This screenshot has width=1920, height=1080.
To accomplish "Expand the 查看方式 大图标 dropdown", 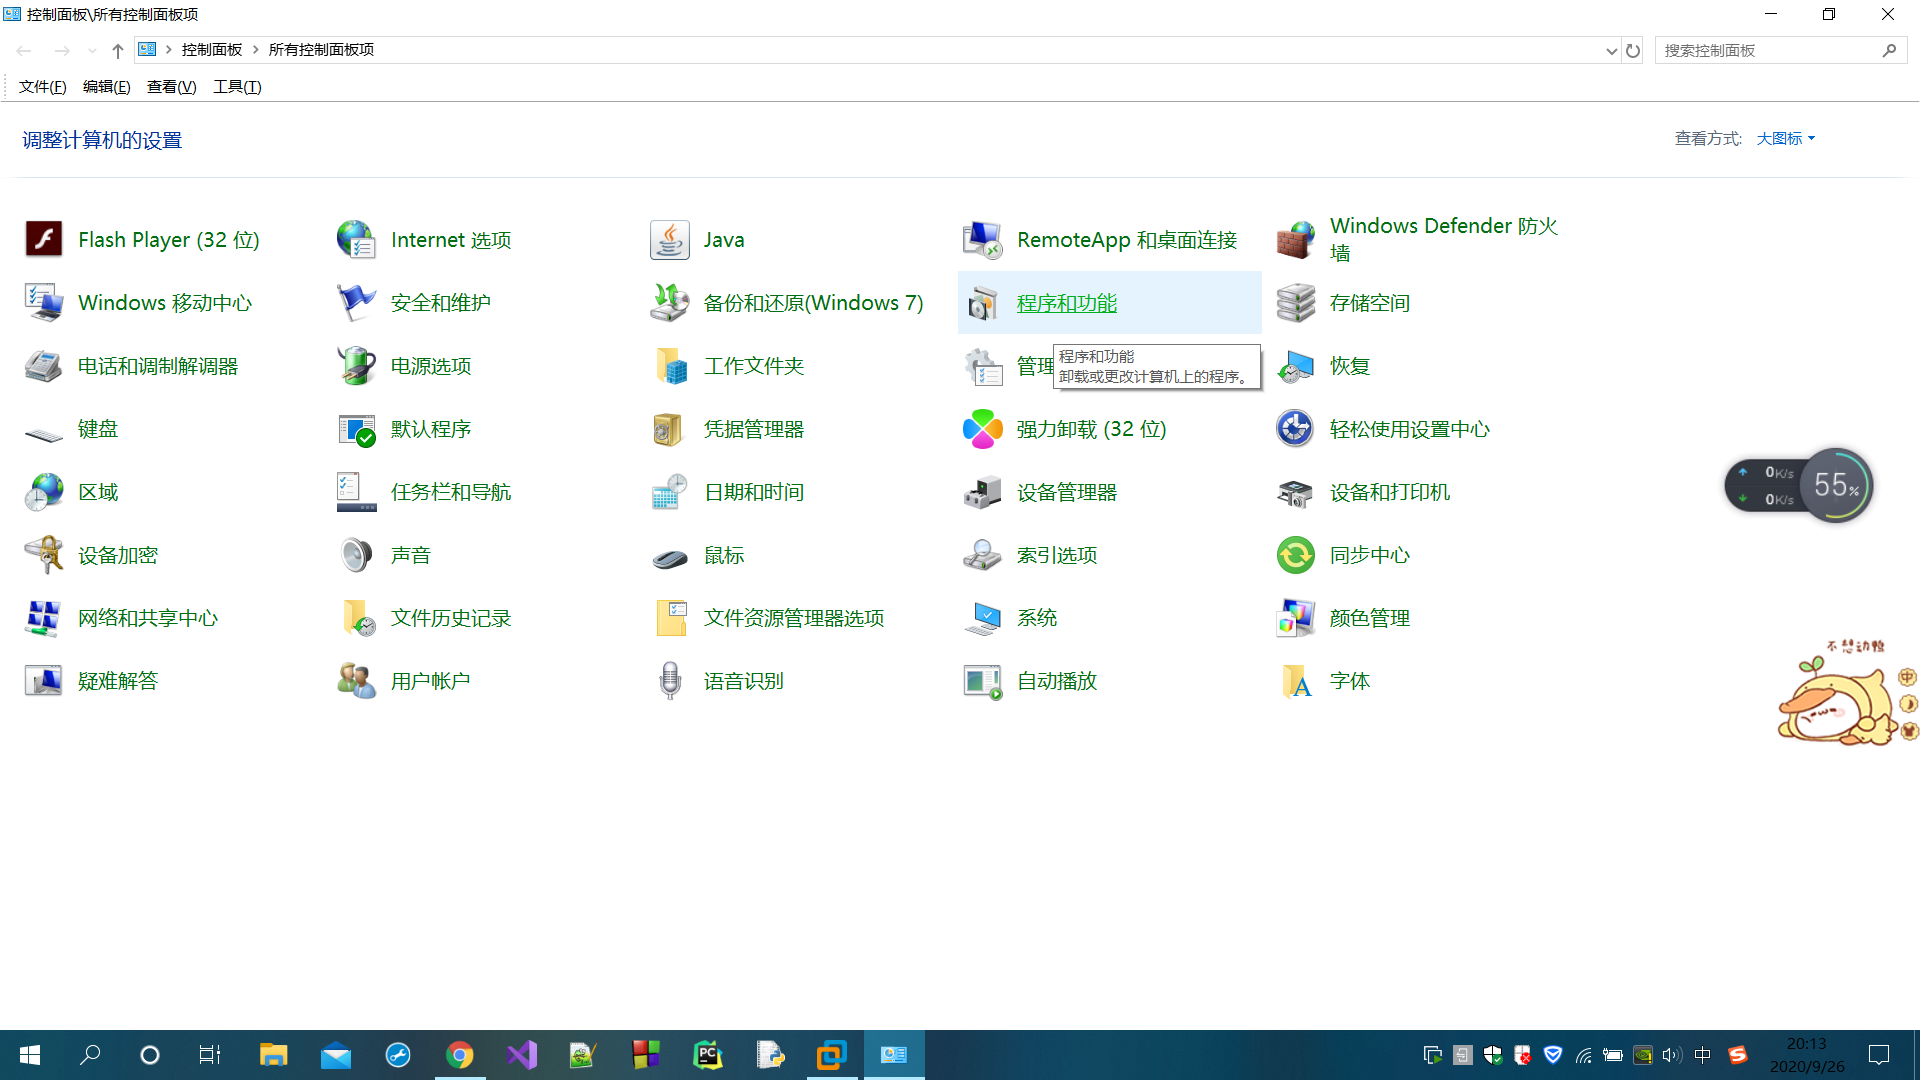I will 1786,139.
